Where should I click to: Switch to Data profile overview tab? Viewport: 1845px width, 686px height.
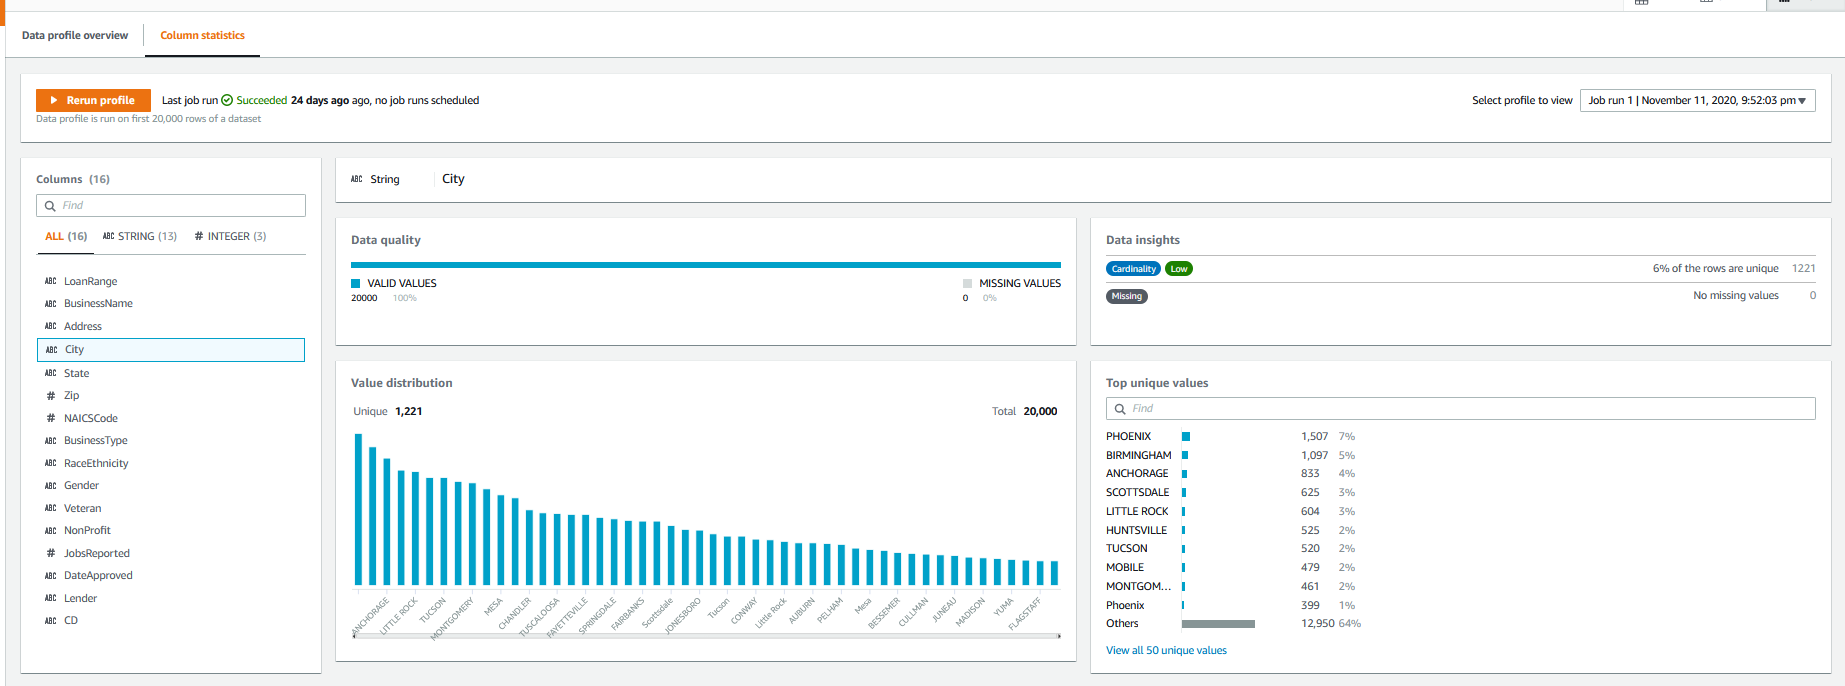pyautogui.click(x=75, y=35)
